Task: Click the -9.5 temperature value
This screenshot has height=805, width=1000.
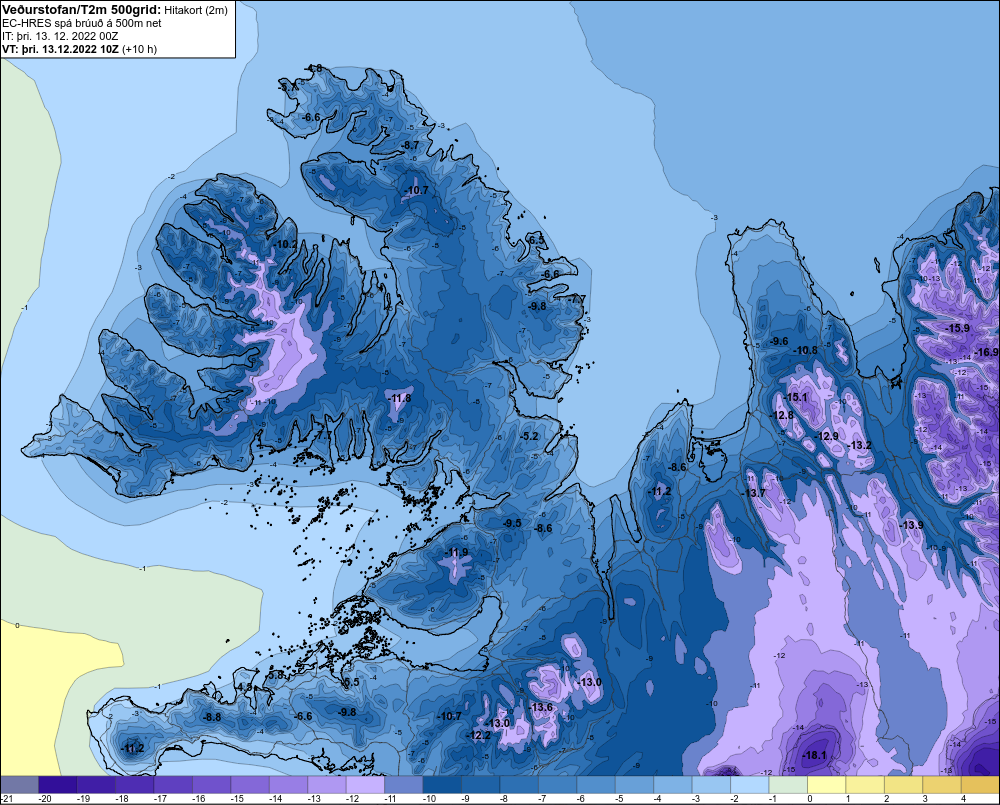Action: tap(512, 523)
